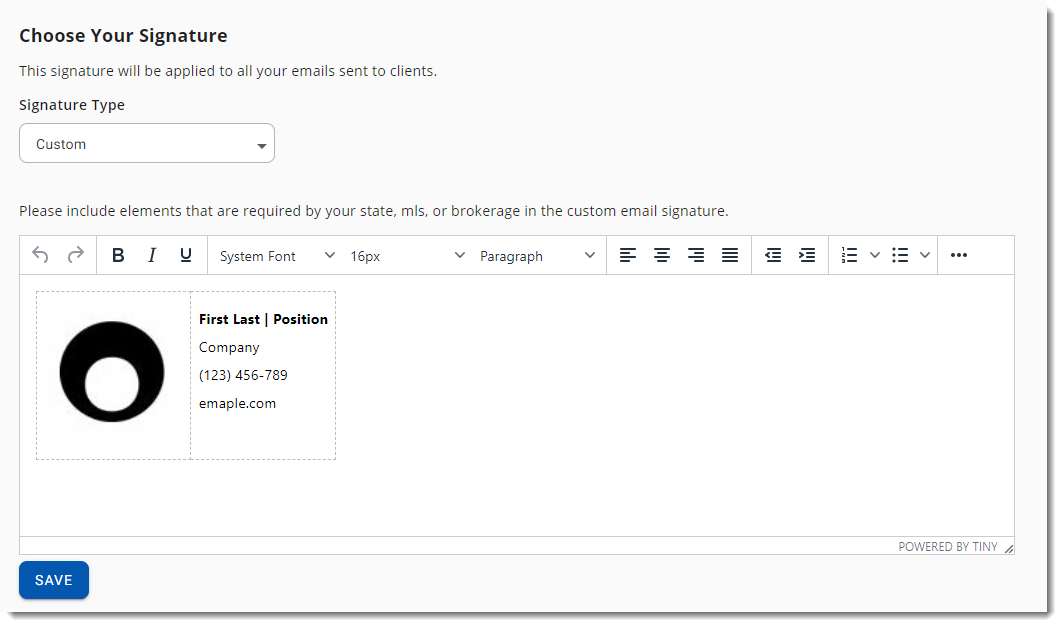Toggle Bold formatting

pyautogui.click(x=118, y=255)
